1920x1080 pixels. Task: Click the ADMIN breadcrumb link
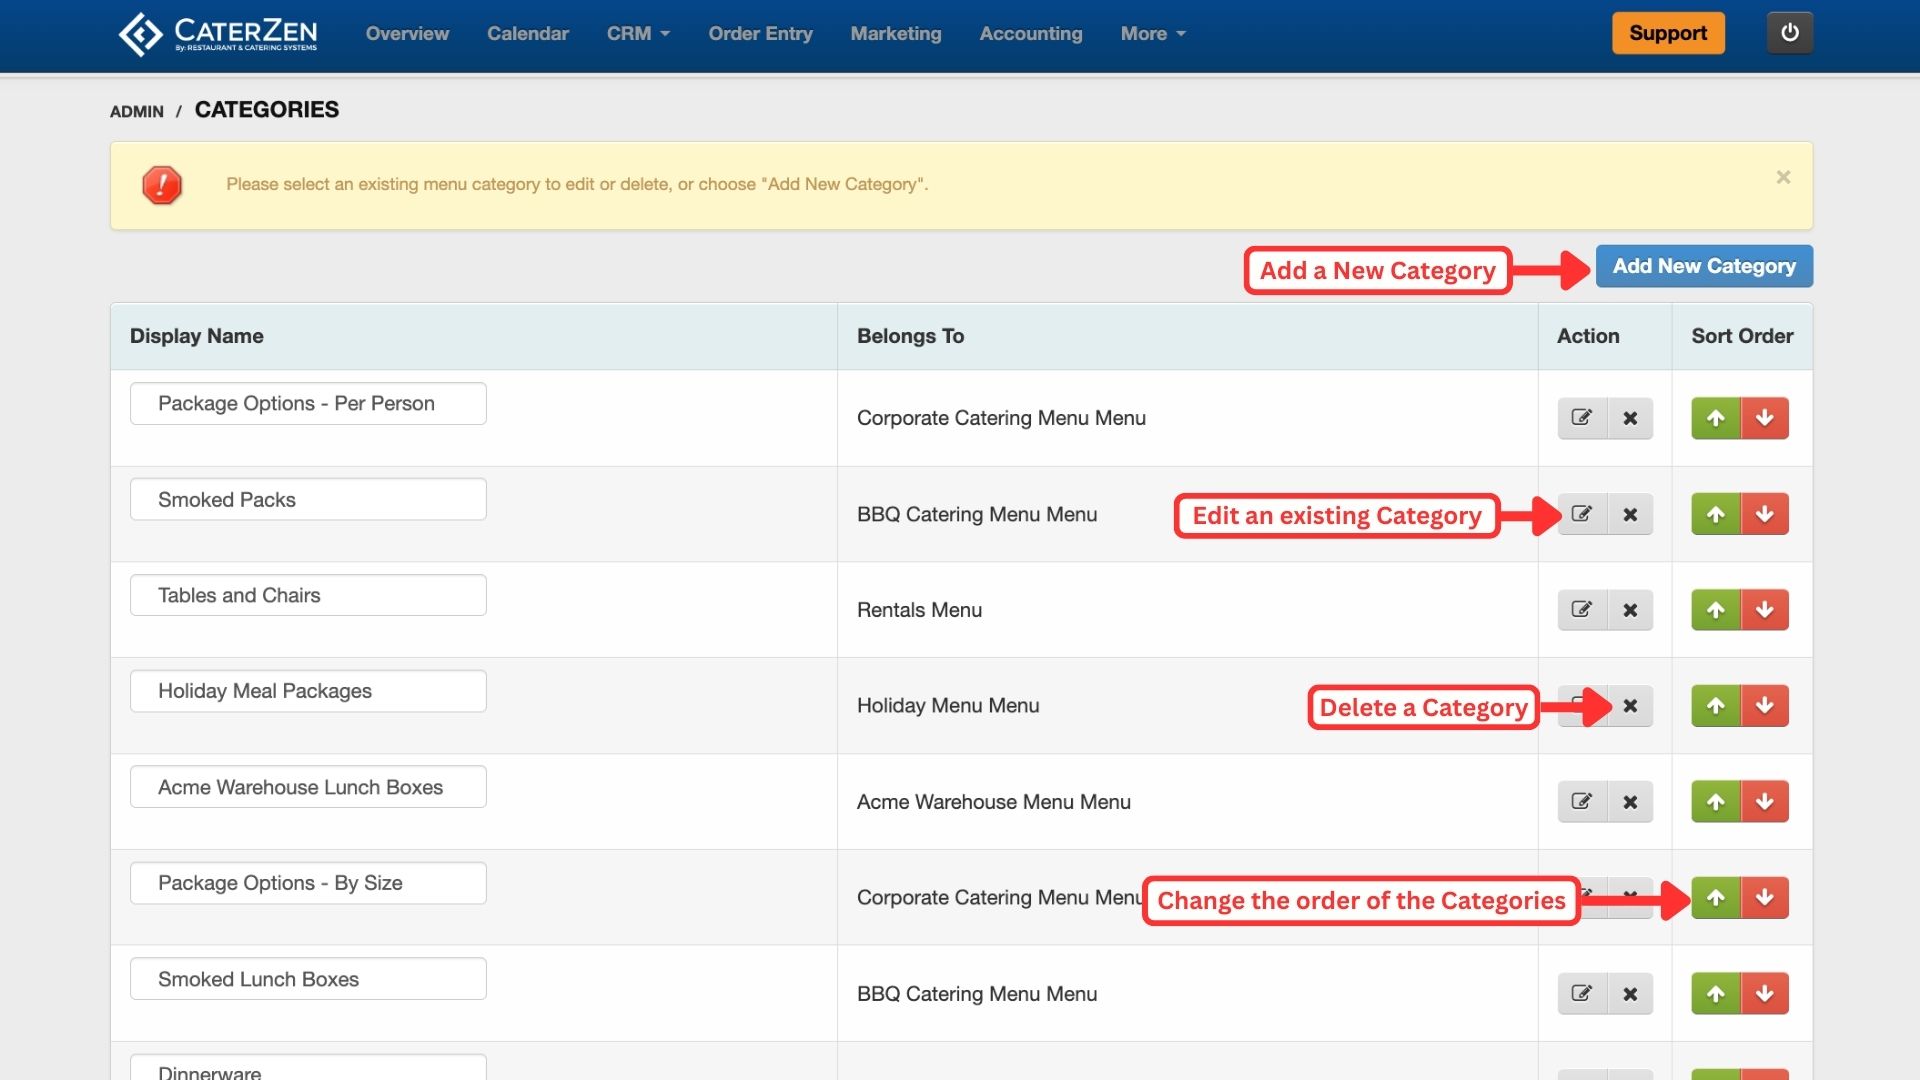(137, 111)
